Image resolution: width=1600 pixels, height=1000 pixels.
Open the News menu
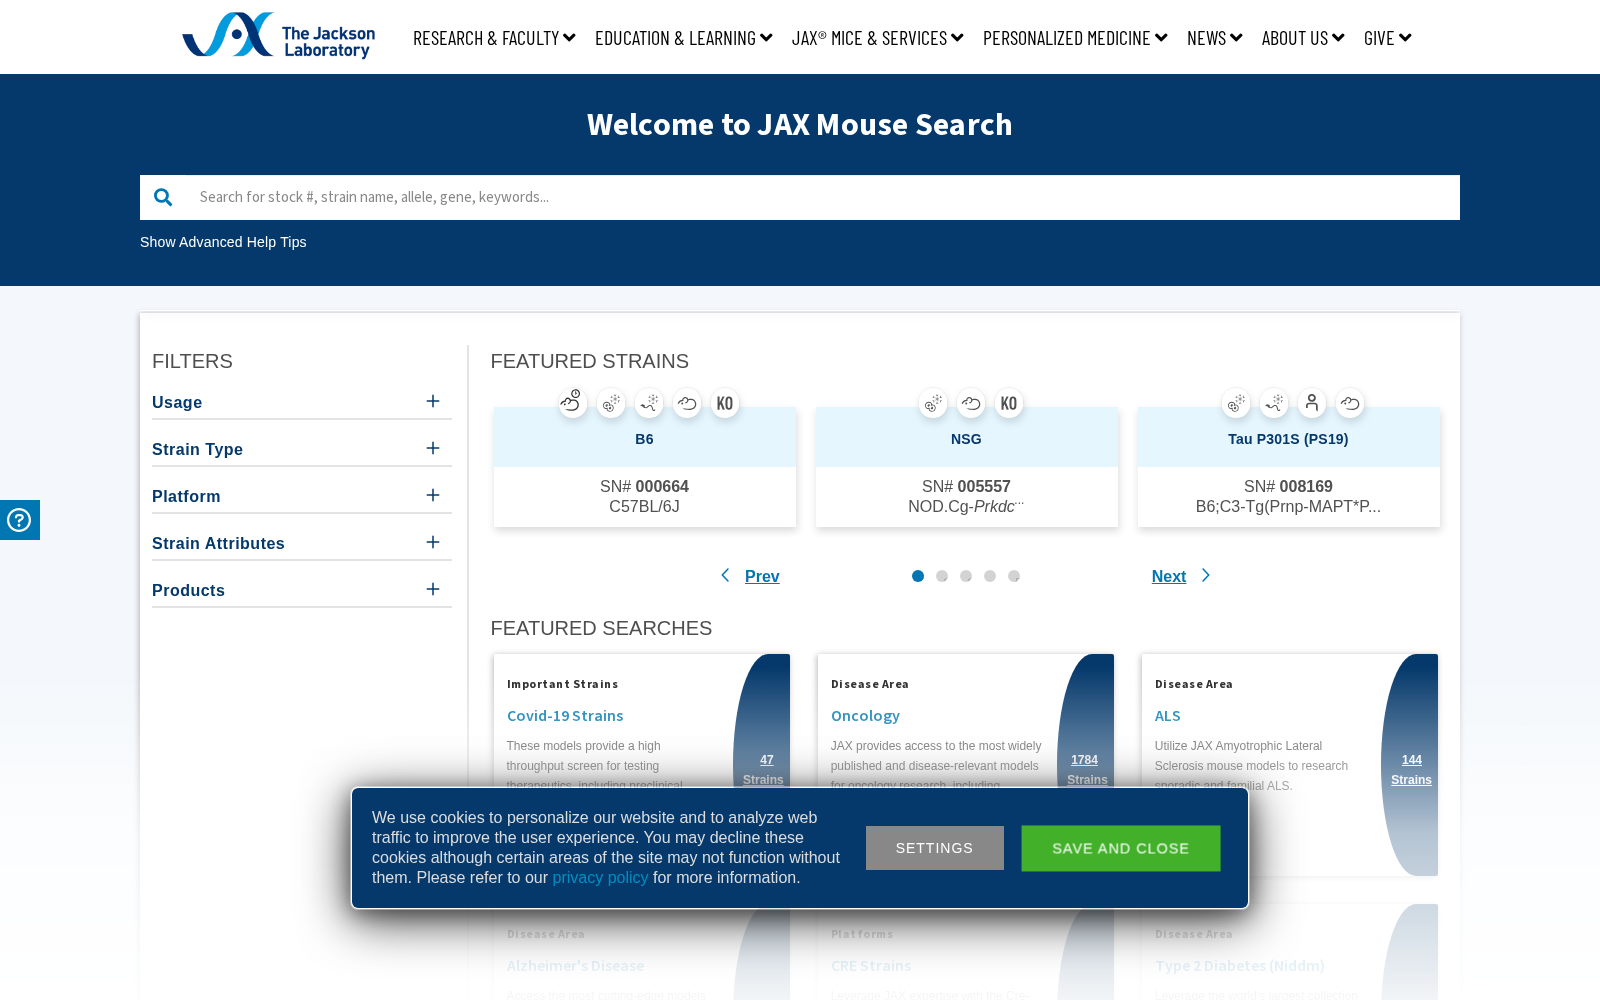(x=1215, y=38)
